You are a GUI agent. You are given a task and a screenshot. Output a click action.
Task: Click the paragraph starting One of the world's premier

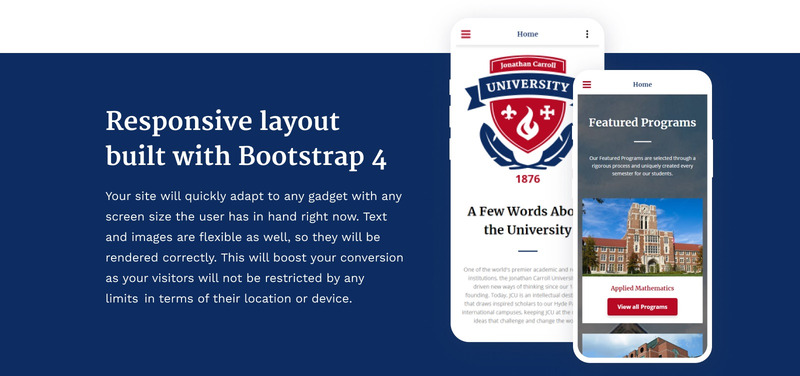point(519,295)
